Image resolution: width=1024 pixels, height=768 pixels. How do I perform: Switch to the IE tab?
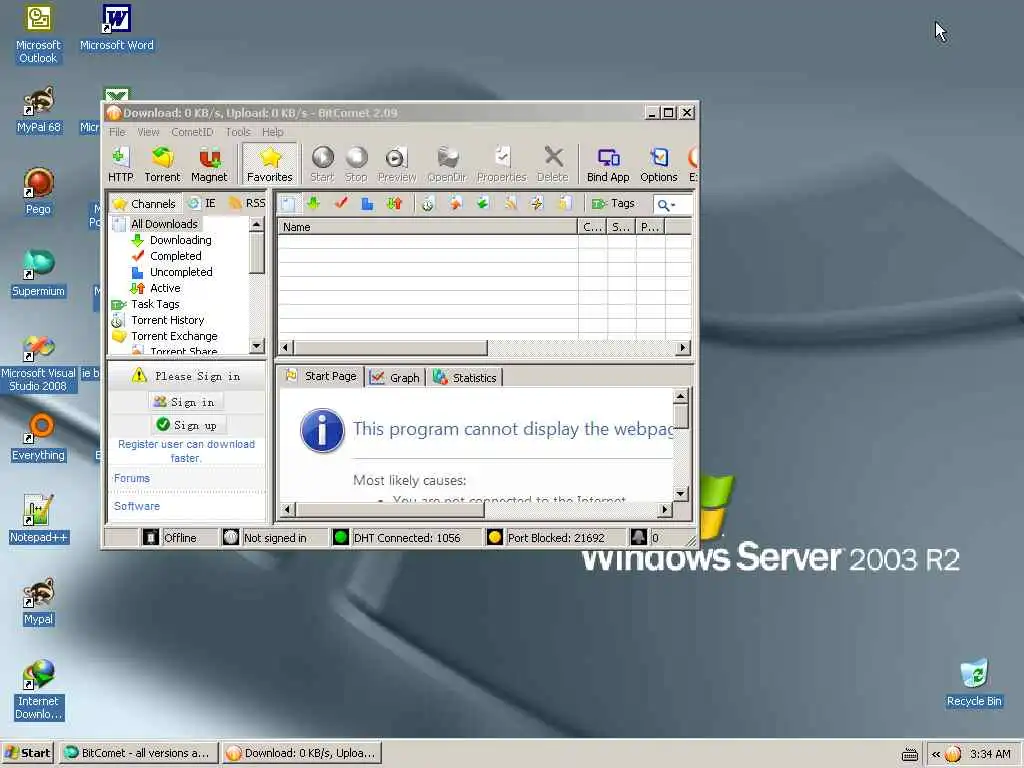point(202,204)
